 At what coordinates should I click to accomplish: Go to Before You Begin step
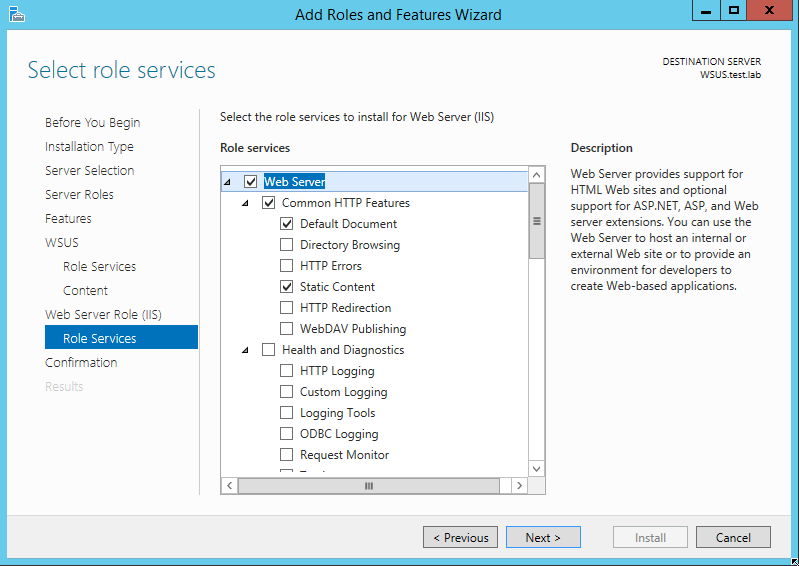coord(92,123)
